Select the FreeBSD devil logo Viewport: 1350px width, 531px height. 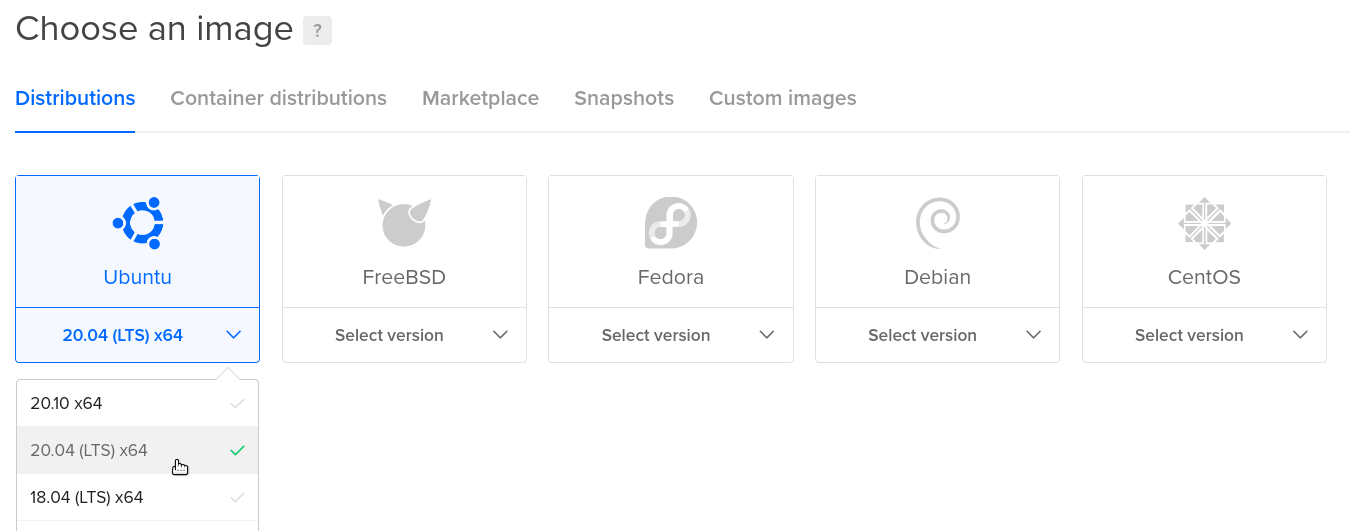pyautogui.click(x=404, y=223)
